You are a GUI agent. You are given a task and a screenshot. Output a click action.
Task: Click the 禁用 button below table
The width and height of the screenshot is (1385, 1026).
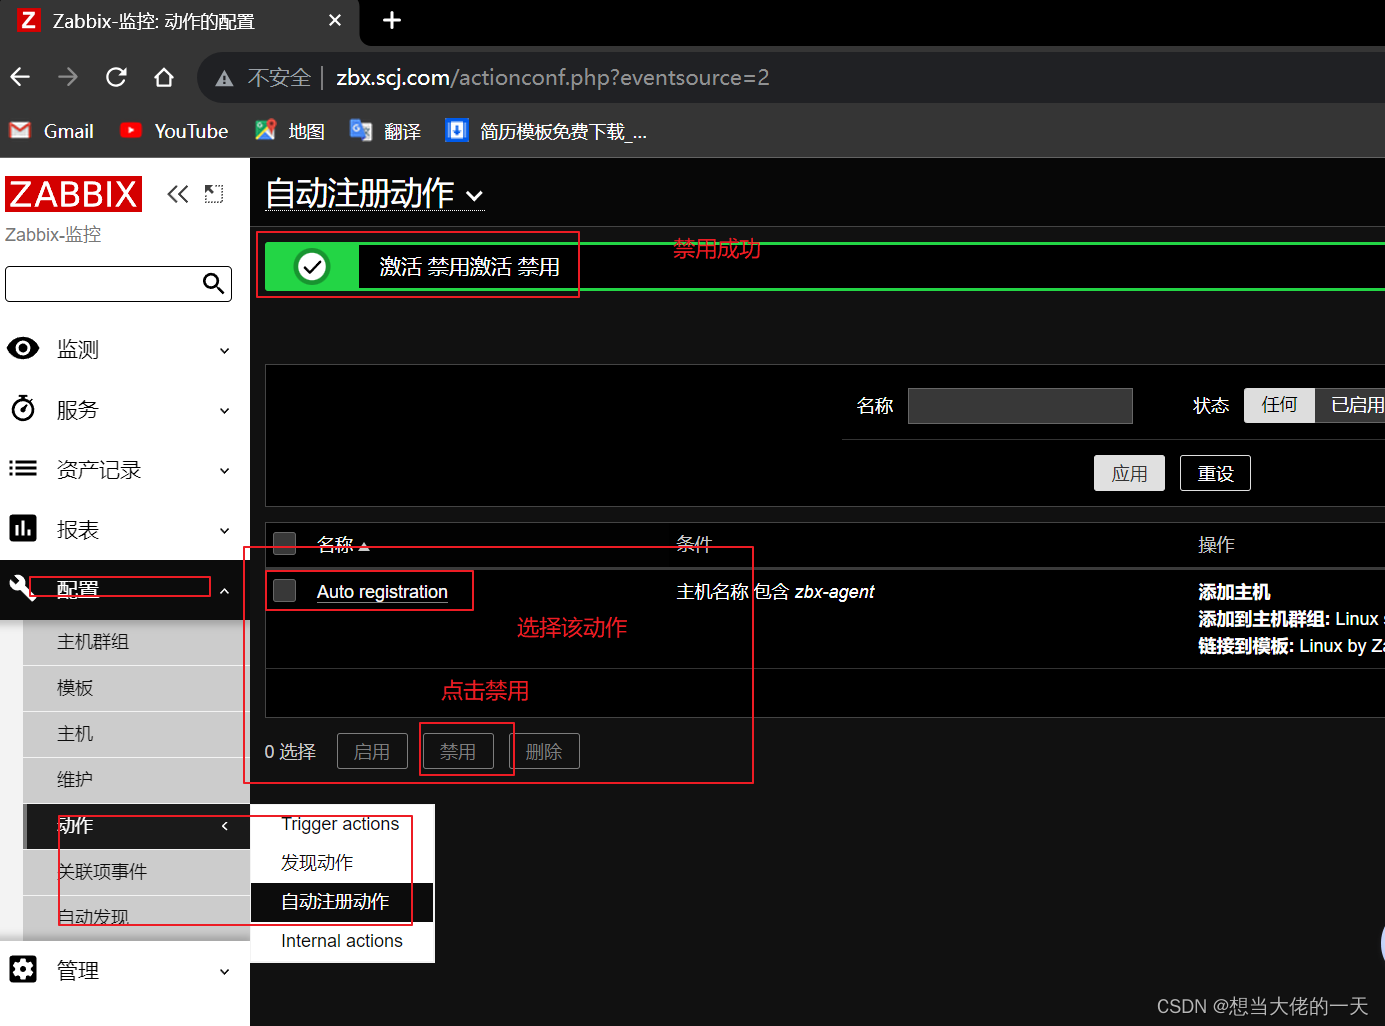tap(458, 751)
